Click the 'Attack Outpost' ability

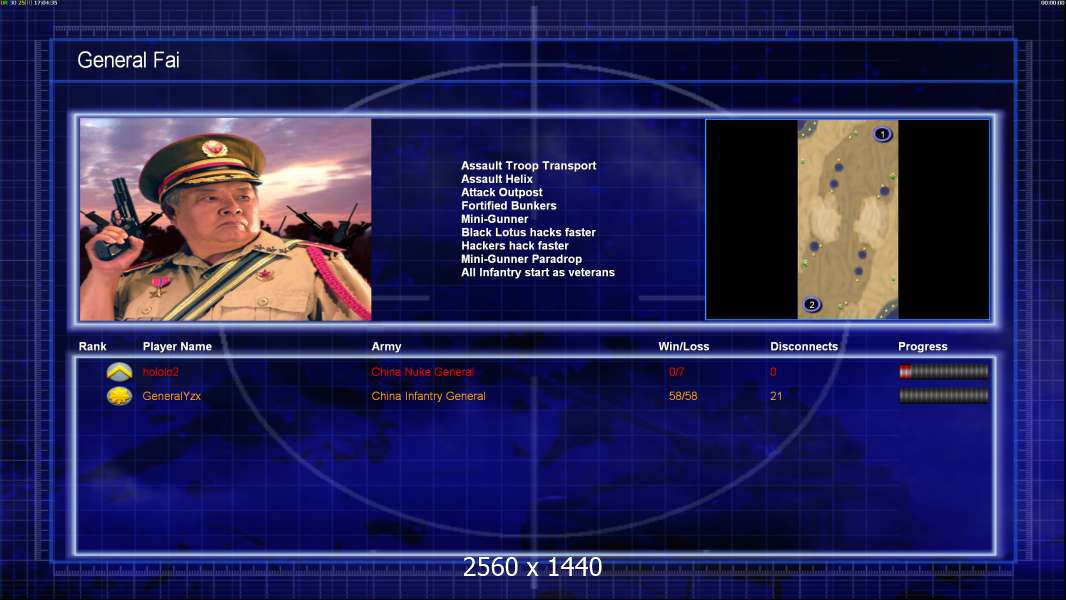tap(502, 192)
